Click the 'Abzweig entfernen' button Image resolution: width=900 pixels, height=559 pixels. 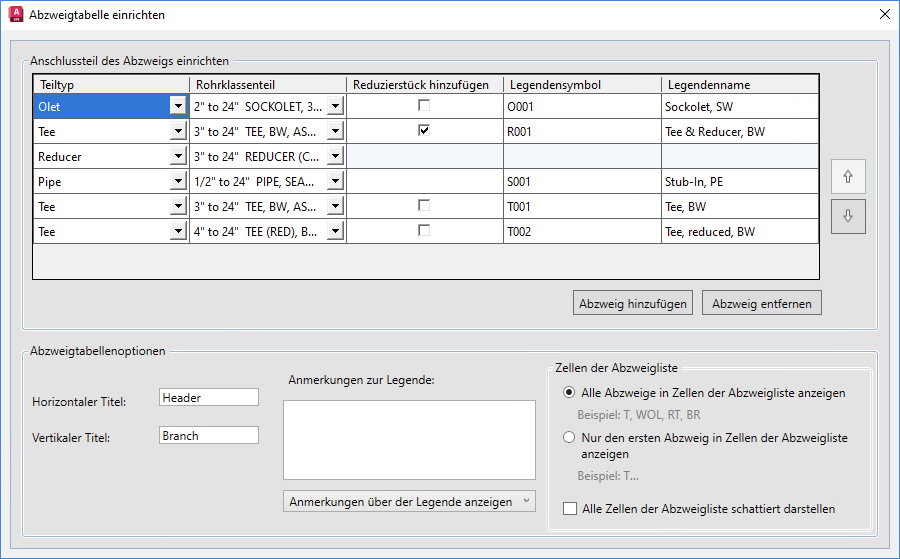[x=762, y=303]
